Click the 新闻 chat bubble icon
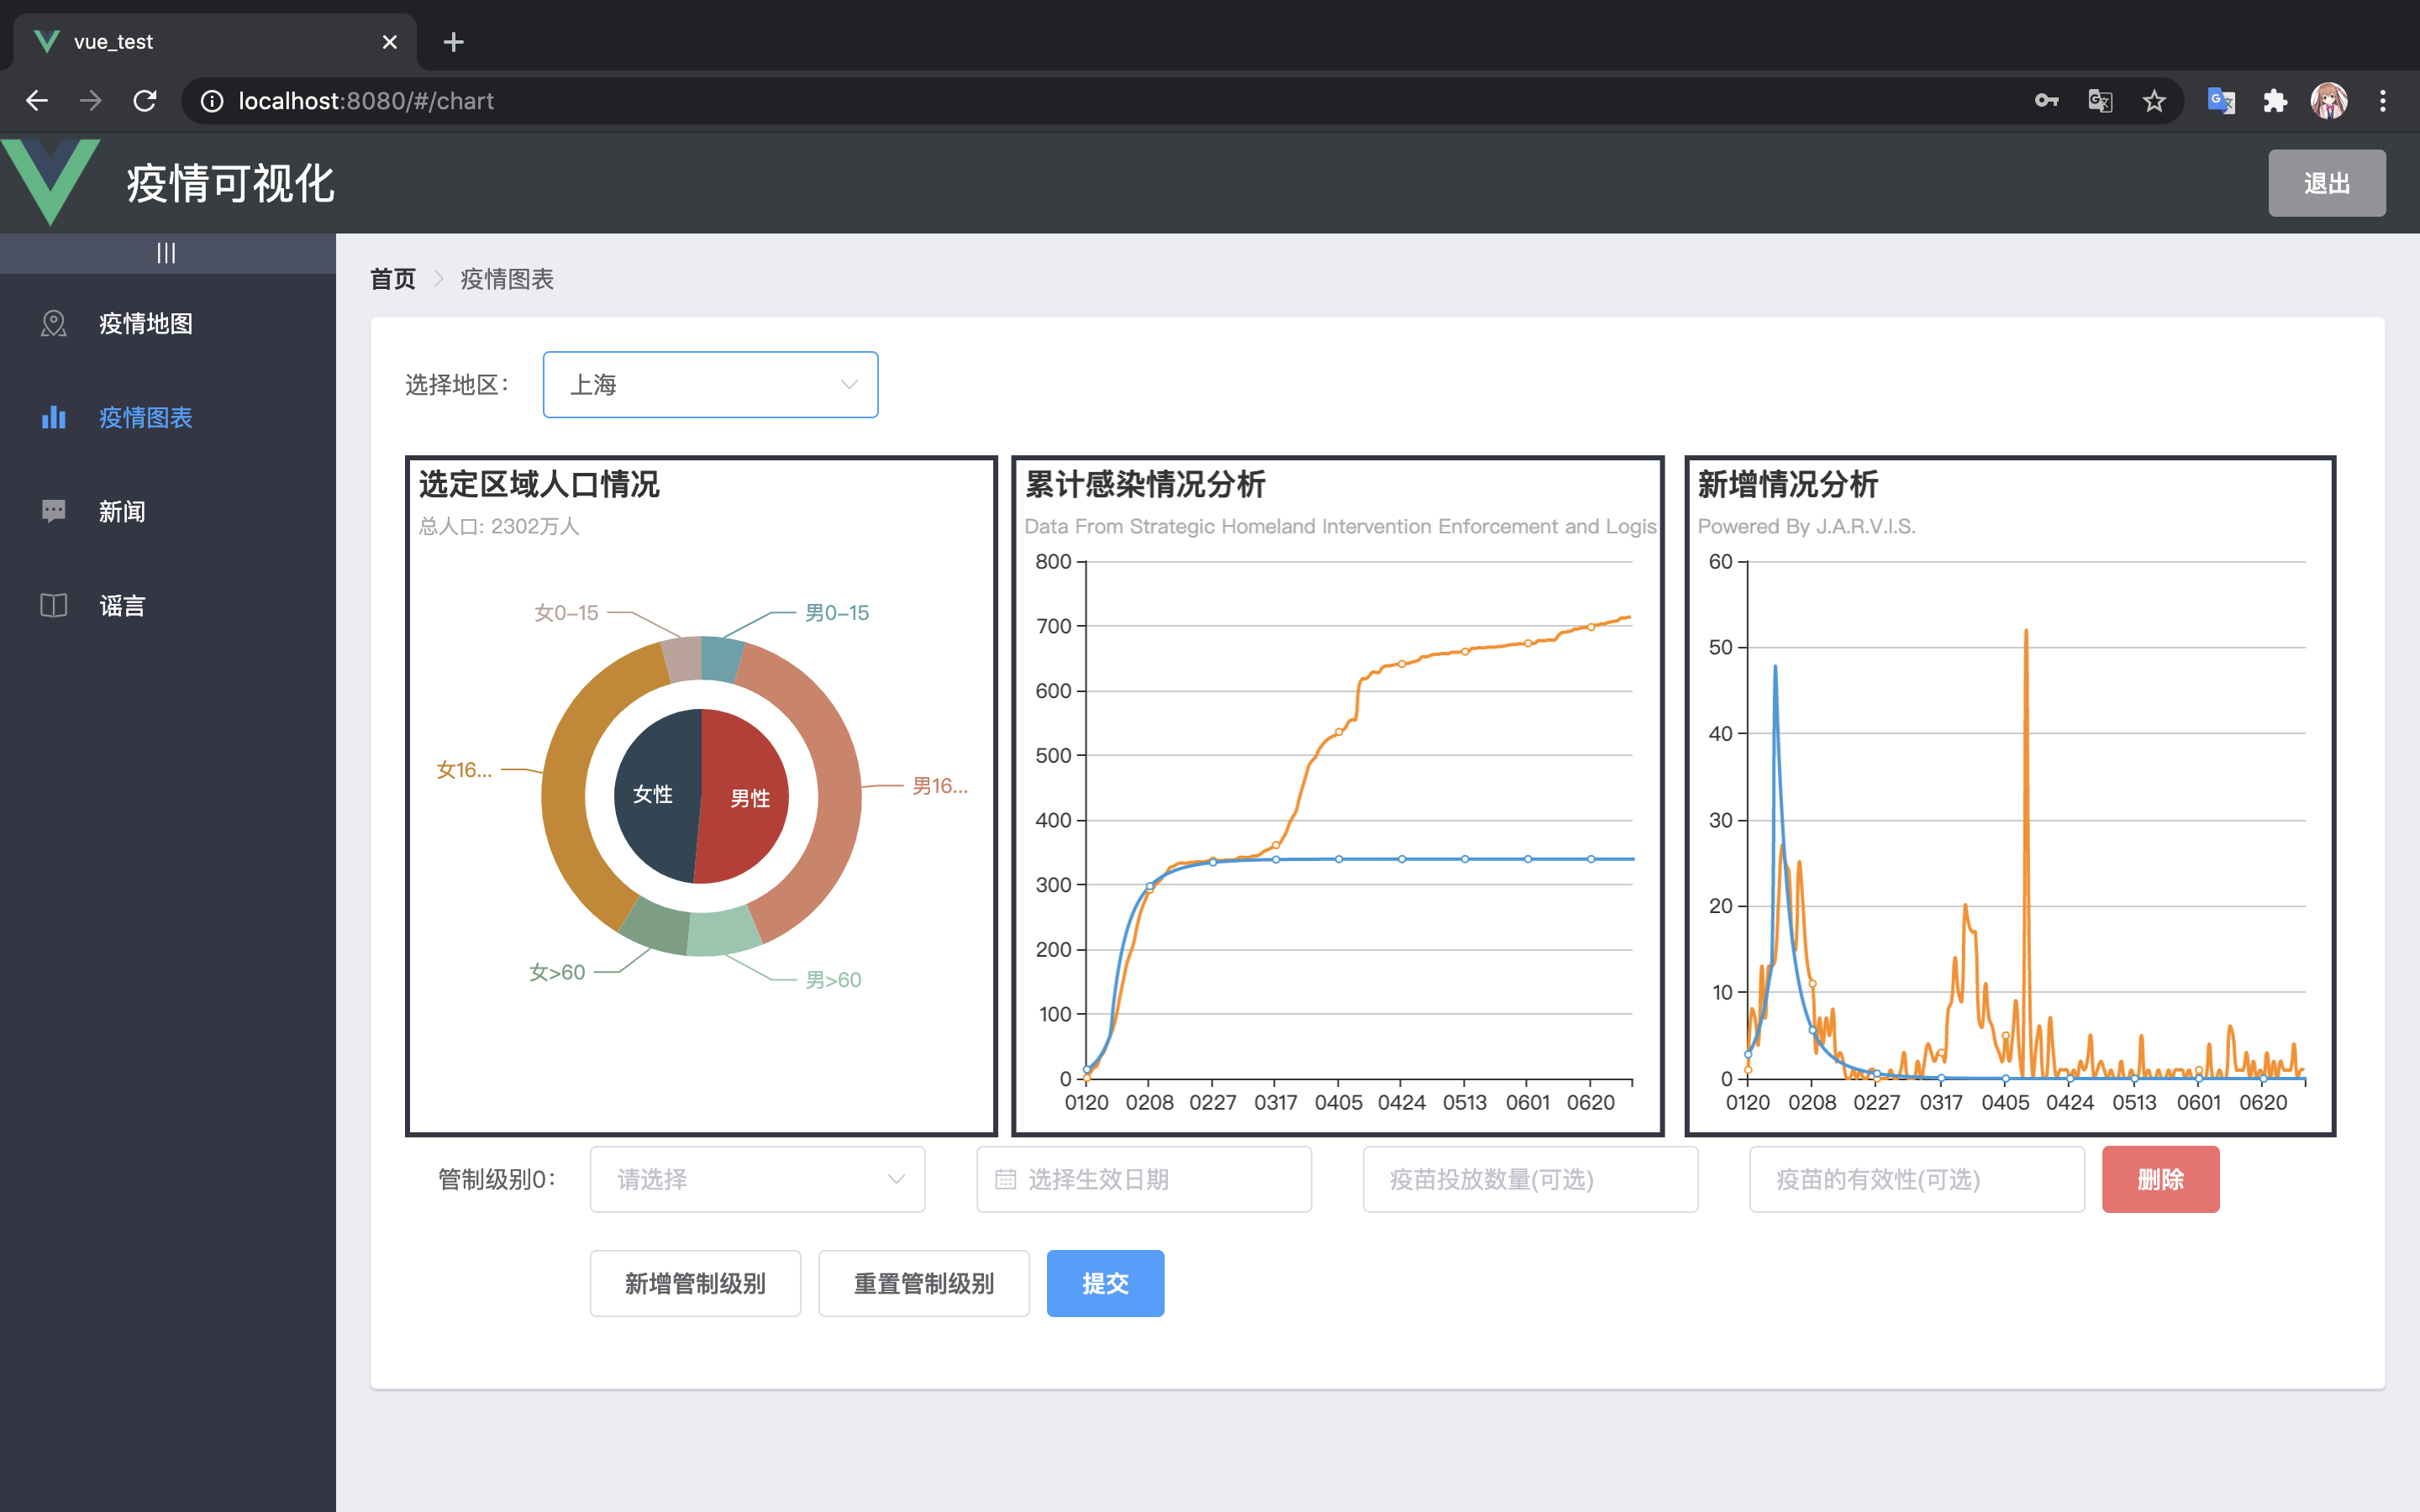 (x=54, y=511)
